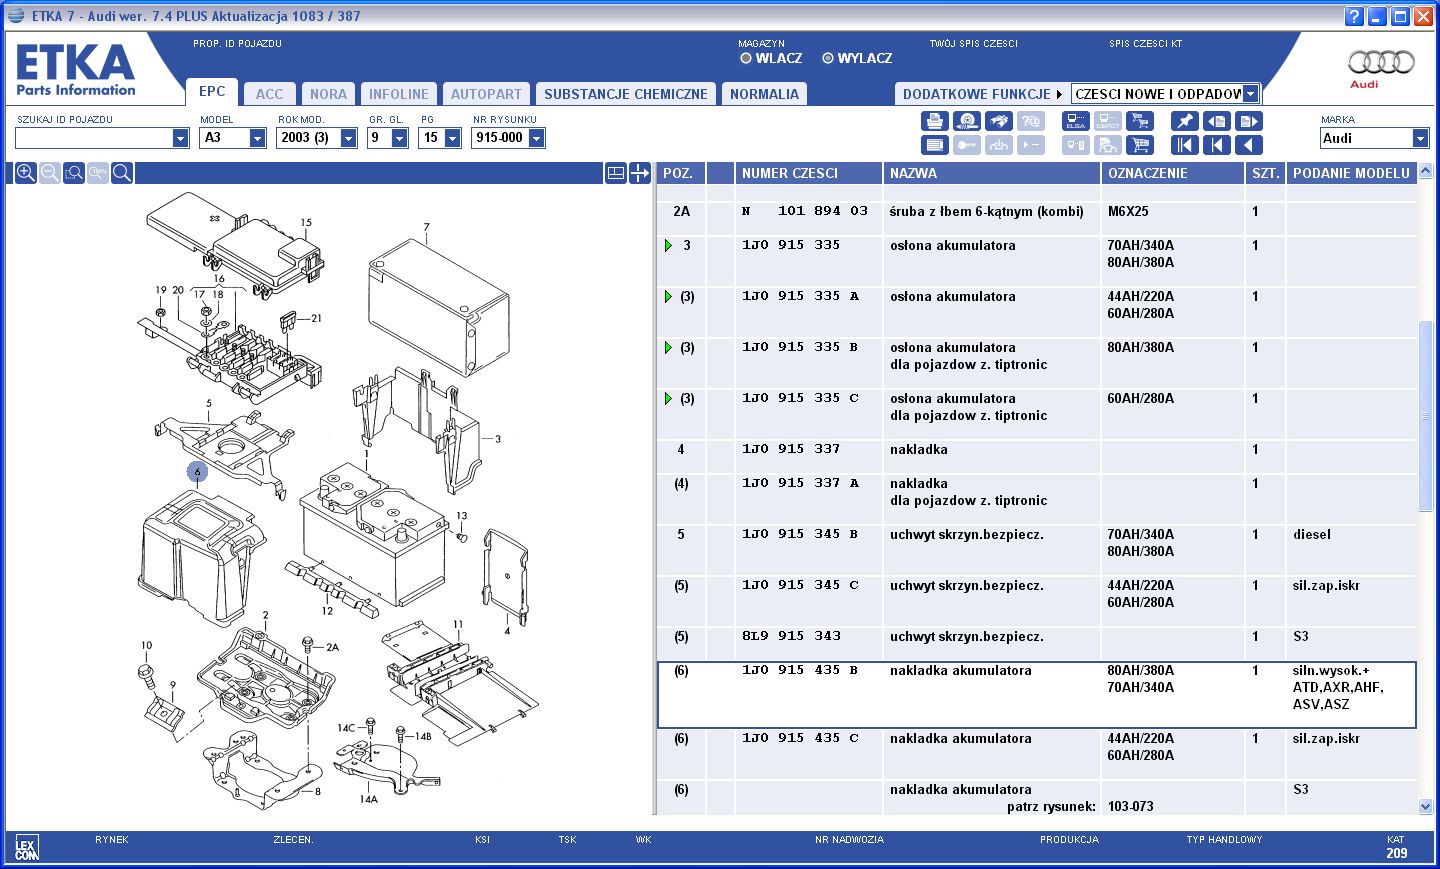Image resolution: width=1440 pixels, height=869 pixels.
Task: Open the NORMALIA tab
Action: coord(764,94)
